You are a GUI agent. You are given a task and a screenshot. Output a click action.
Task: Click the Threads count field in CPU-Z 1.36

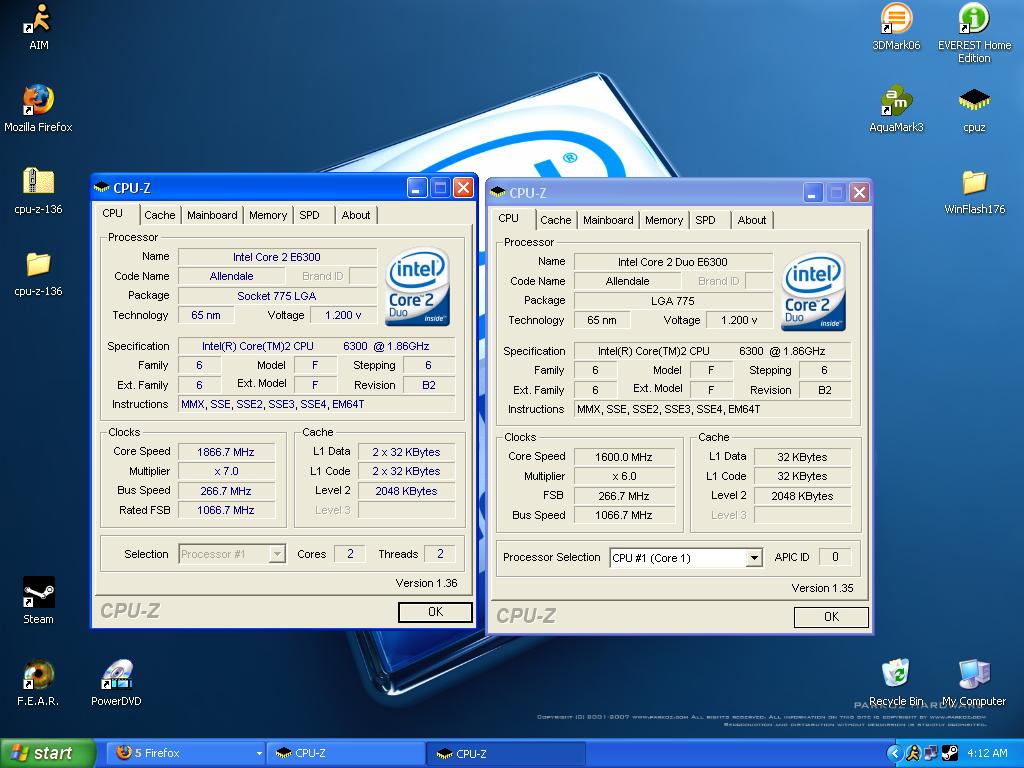coord(440,554)
